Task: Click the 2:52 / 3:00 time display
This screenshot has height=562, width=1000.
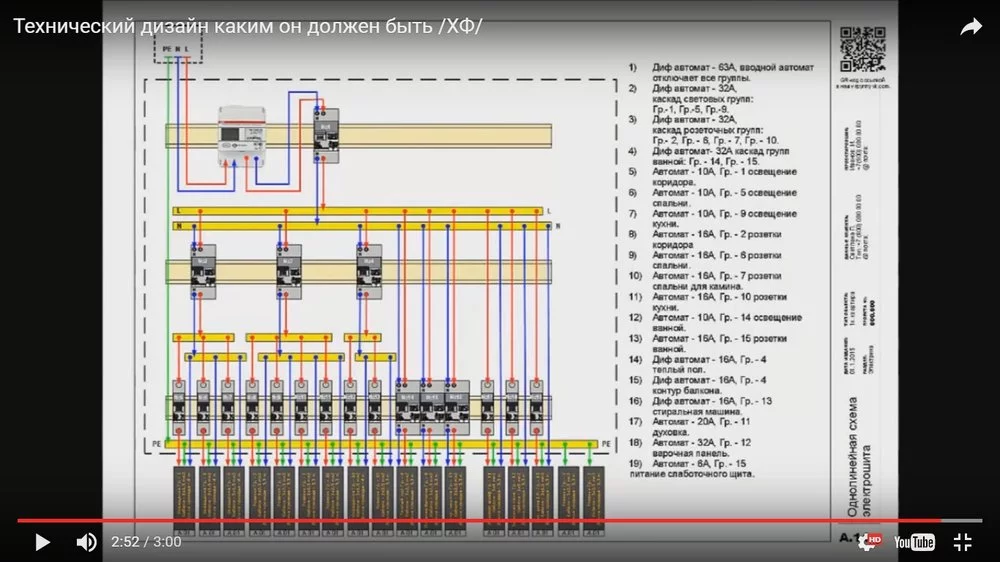Action: pos(145,542)
